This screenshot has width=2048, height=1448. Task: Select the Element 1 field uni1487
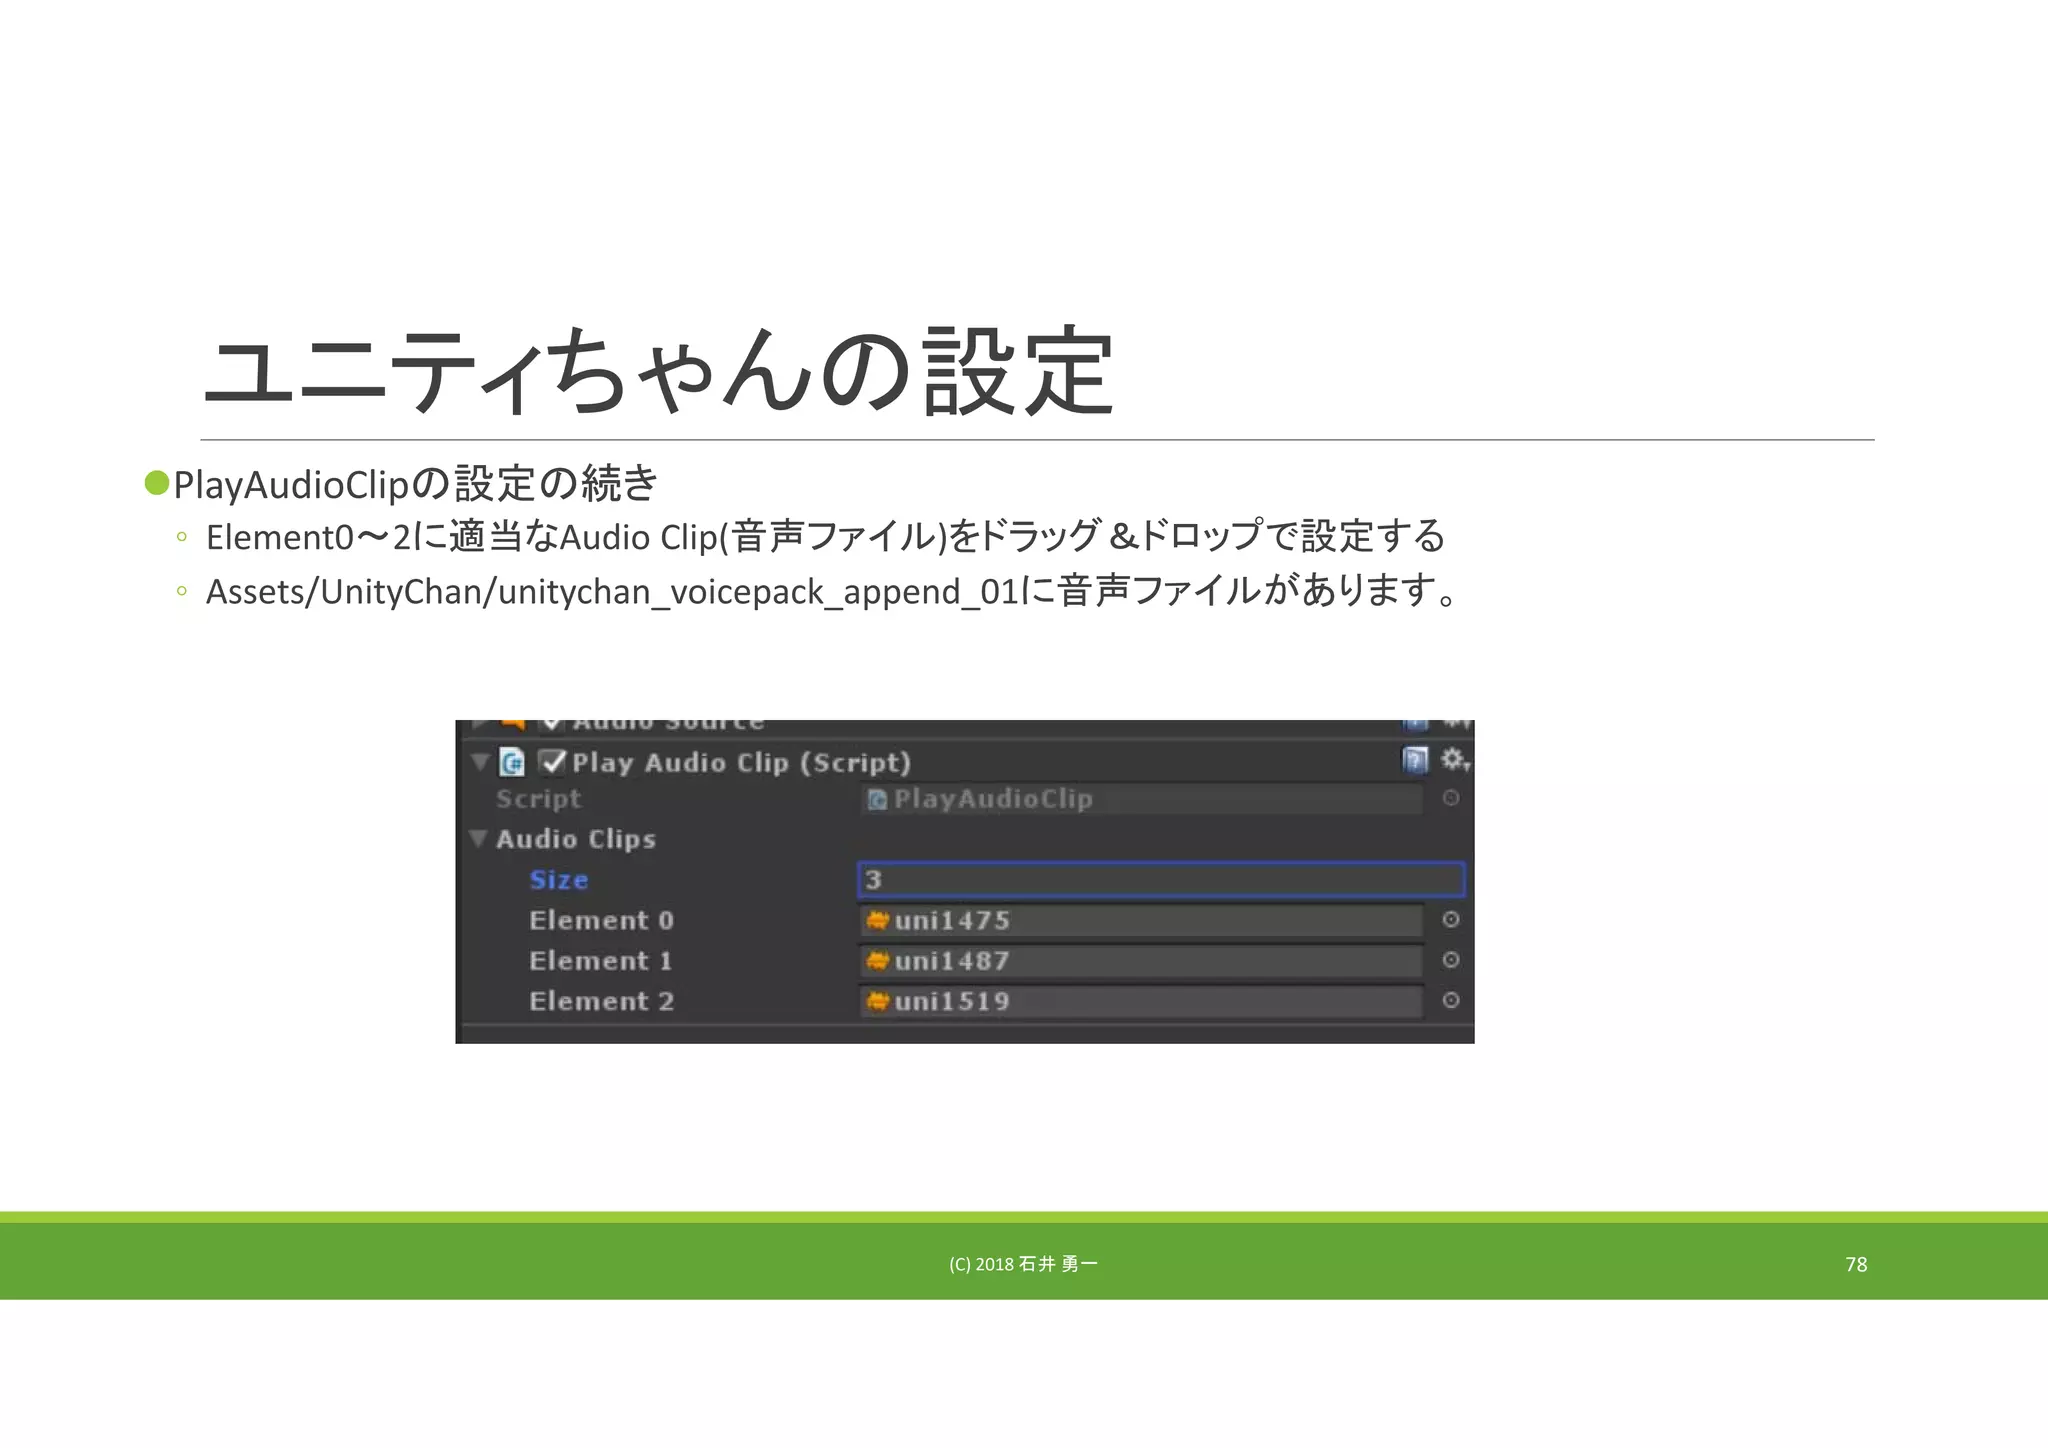[1141, 961]
